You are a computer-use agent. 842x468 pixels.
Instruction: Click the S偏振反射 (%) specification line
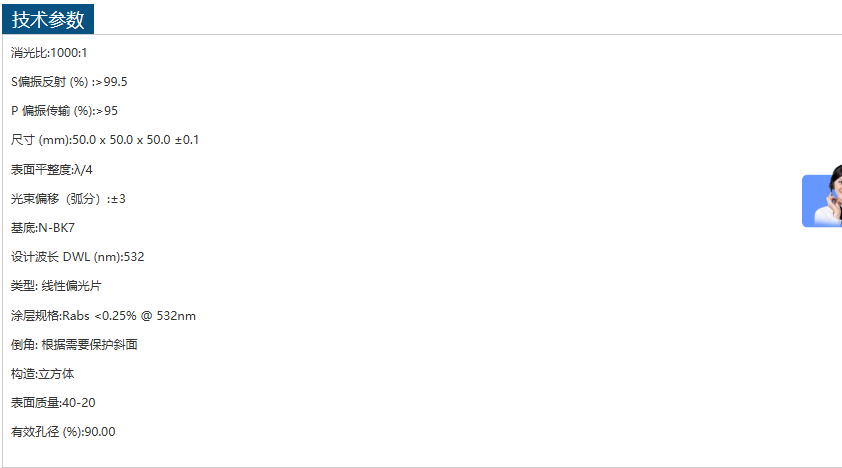69,82
